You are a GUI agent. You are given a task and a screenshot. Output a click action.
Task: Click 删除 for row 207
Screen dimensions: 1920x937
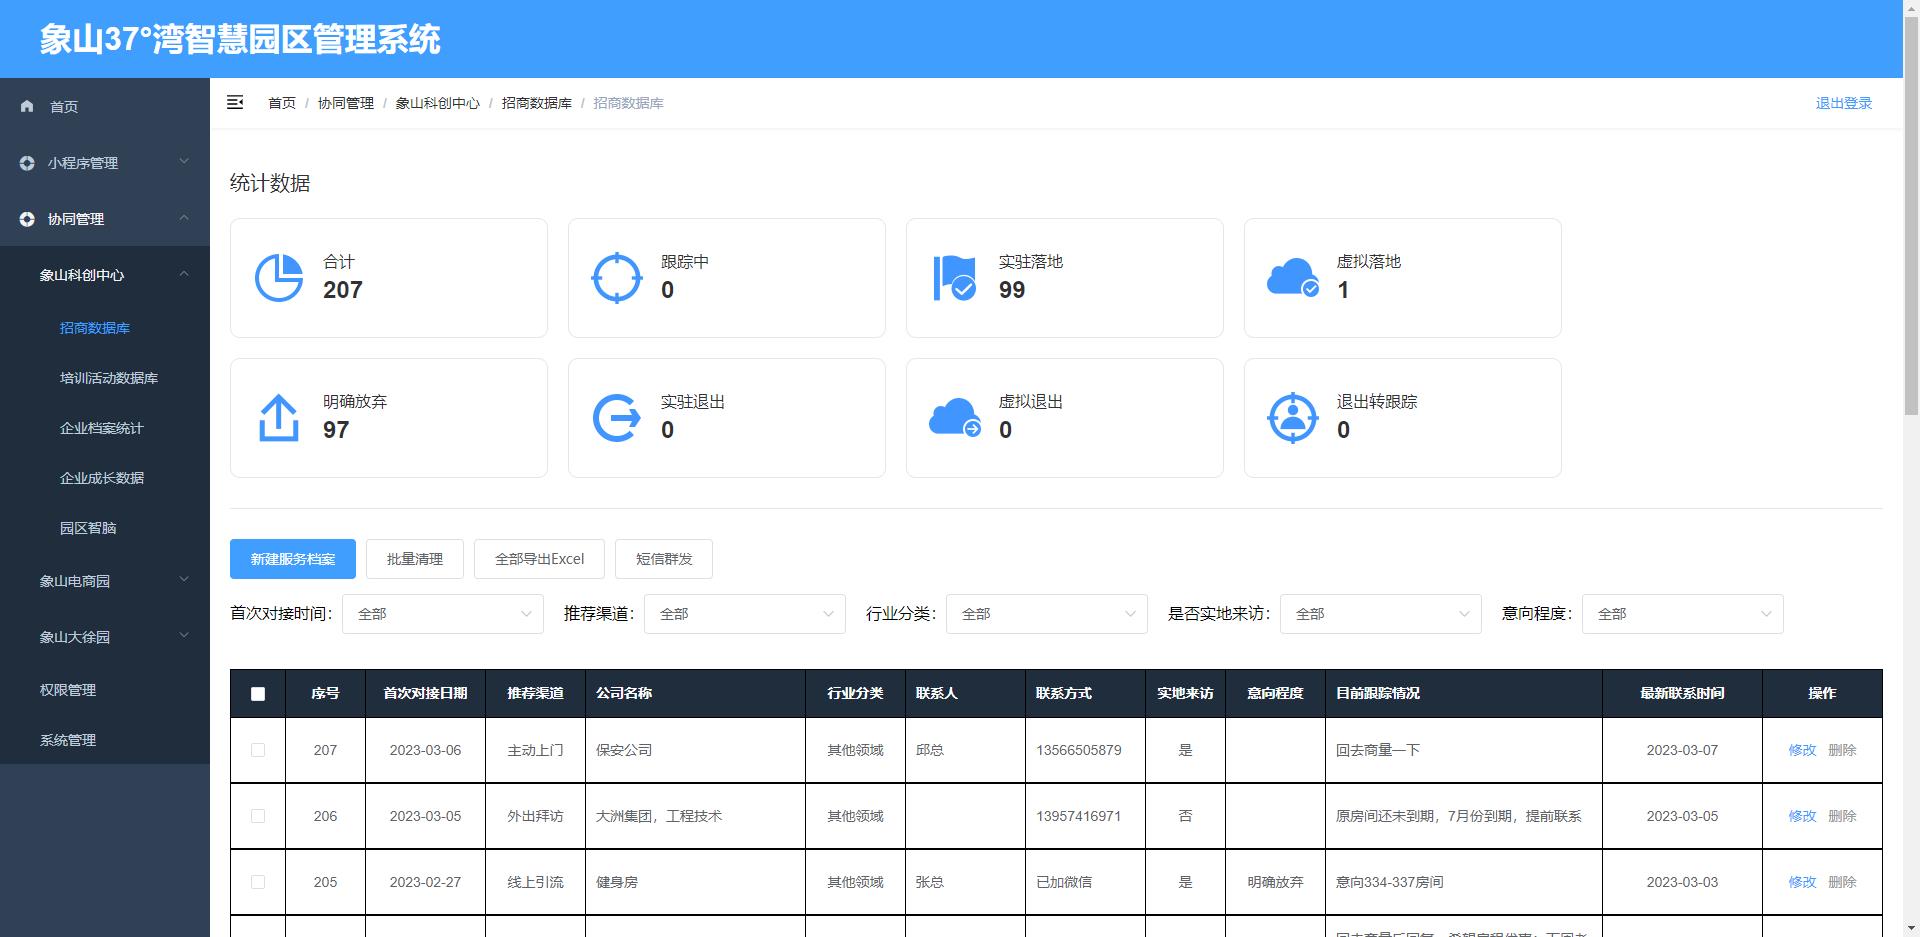click(1842, 750)
